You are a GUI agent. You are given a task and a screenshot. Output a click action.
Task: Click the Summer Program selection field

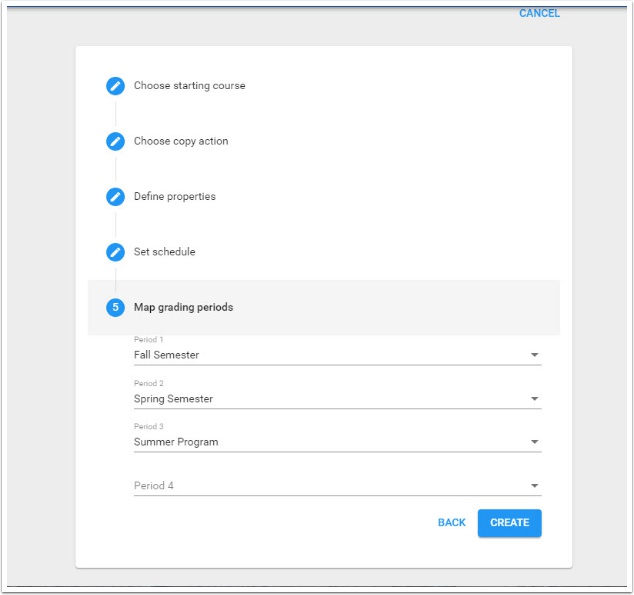click(320, 442)
